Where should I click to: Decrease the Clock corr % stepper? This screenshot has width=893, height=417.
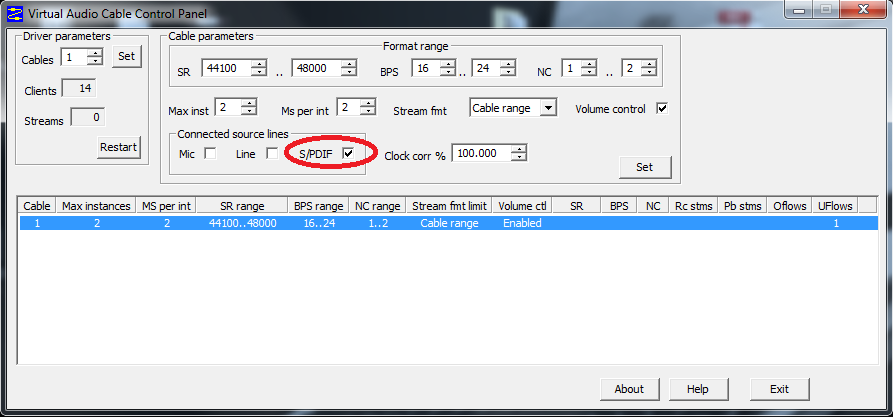[519, 157]
